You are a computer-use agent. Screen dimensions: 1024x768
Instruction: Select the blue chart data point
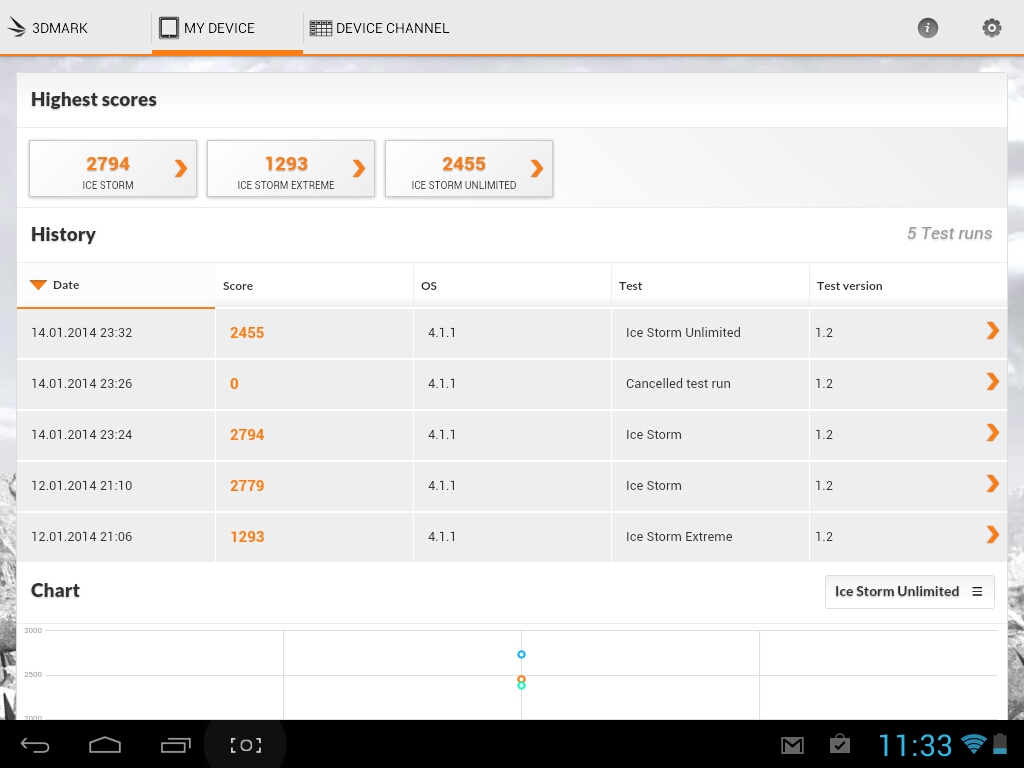(x=521, y=654)
